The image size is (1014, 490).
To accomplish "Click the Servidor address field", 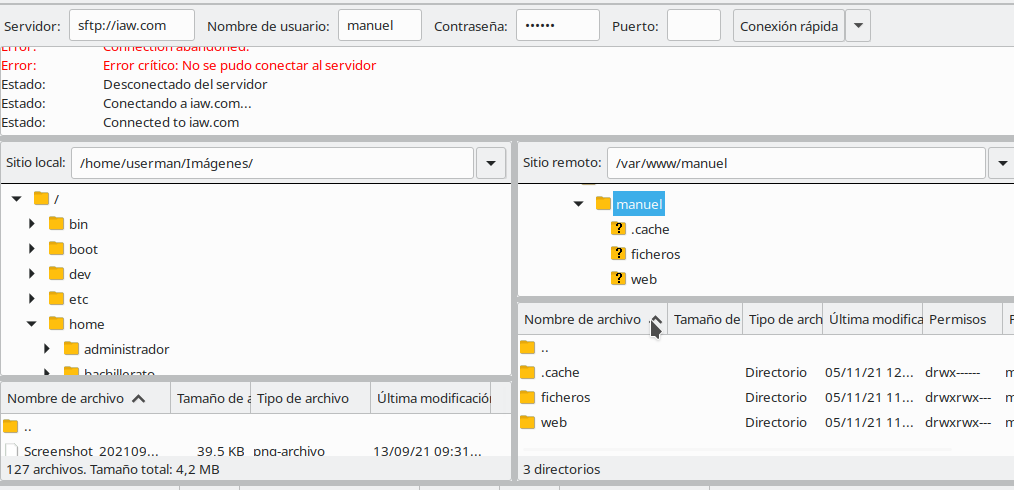I will (133, 26).
